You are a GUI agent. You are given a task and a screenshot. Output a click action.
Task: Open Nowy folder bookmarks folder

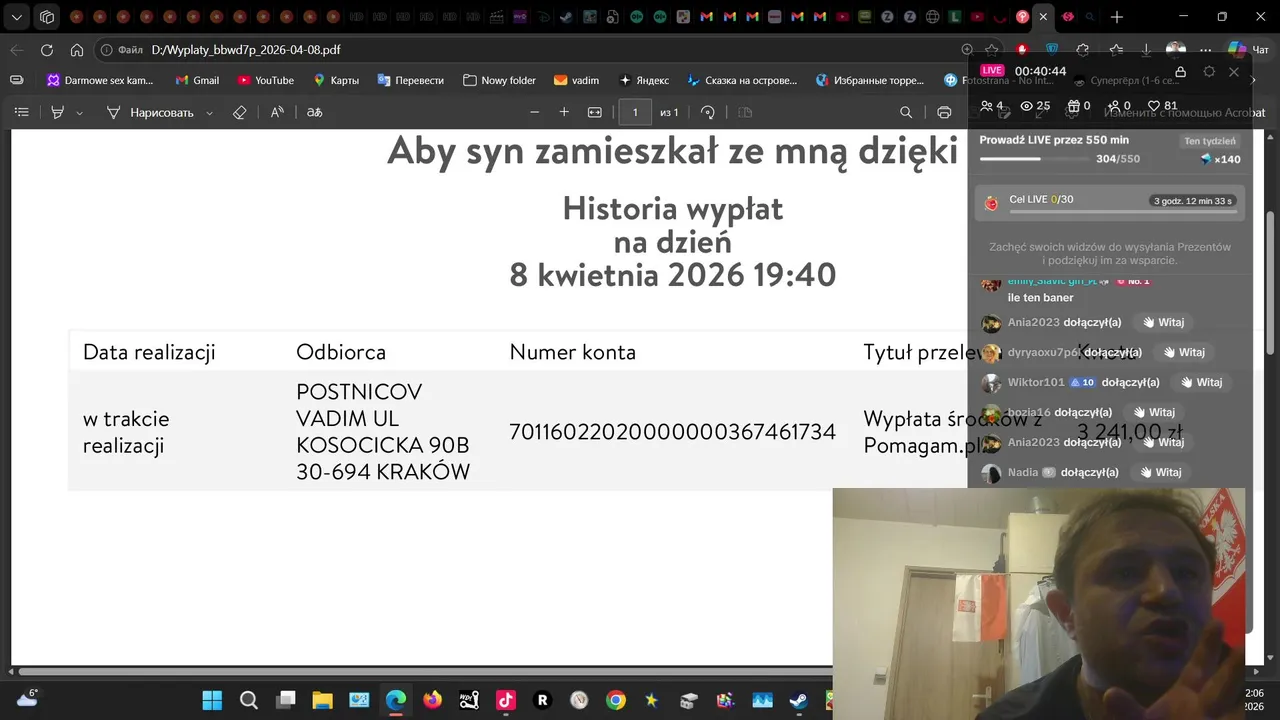coord(499,80)
